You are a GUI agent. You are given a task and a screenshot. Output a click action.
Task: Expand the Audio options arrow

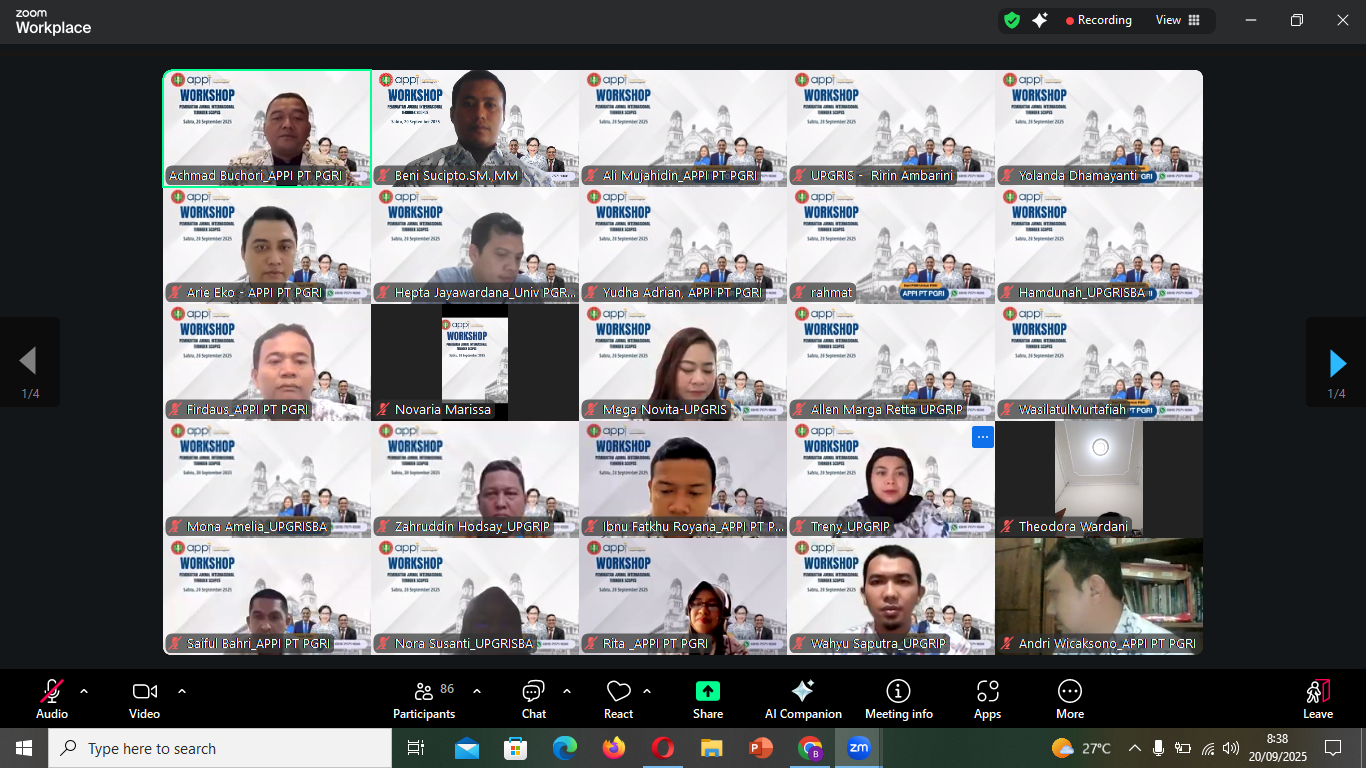click(84, 691)
